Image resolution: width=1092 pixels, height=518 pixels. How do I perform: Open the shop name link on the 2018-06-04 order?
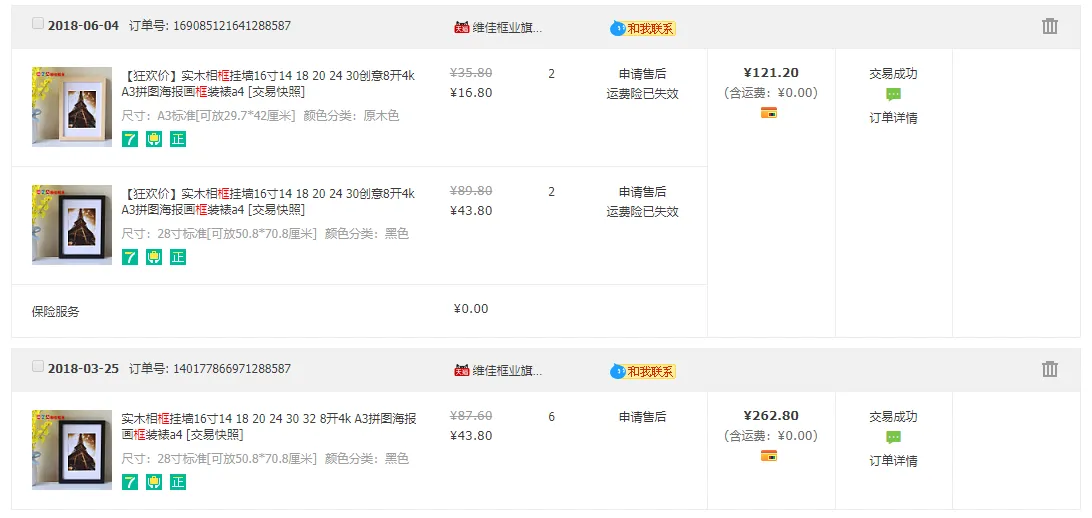pyautogui.click(x=507, y=27)
